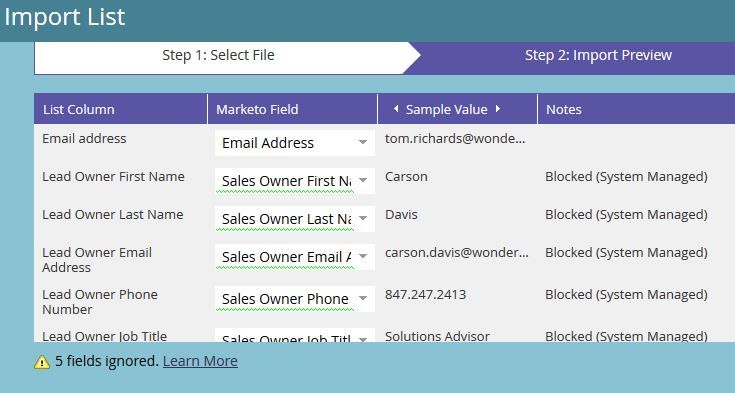Open the Sales Owner Last Name dropdown arrow
Screen dimensions: 735x393
point(363,219)
